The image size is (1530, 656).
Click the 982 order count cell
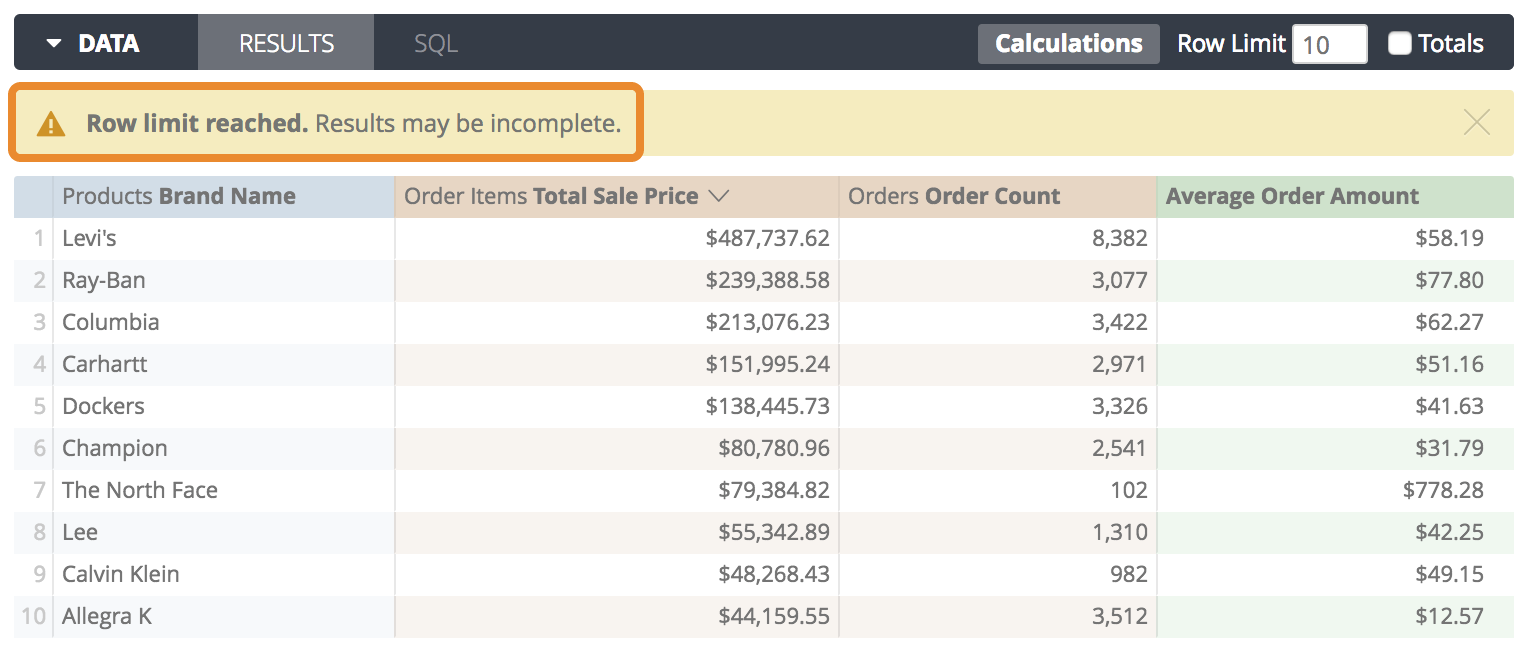click(x=997, y=574)
